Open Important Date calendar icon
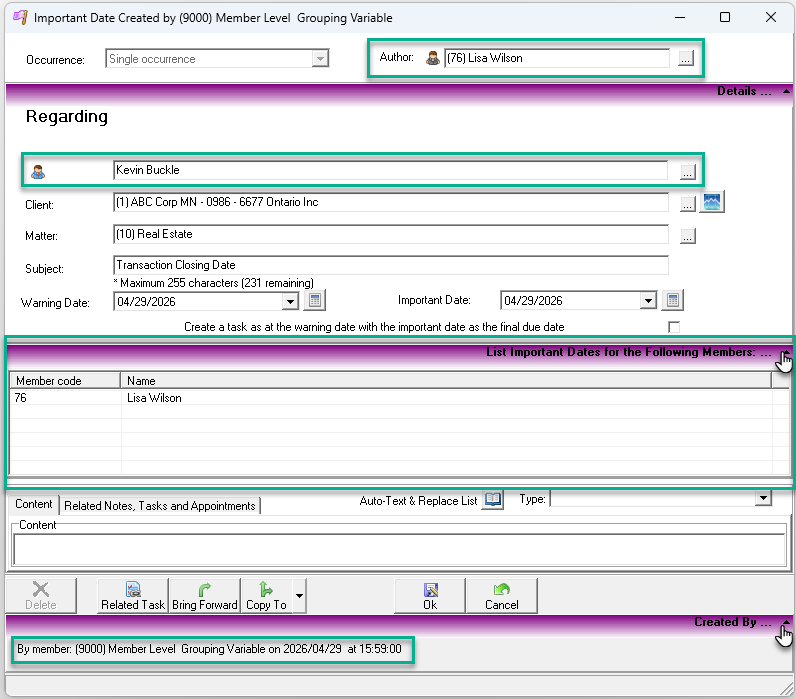The height and width of the screenshot is (699, 796). (x=673, y=301)
